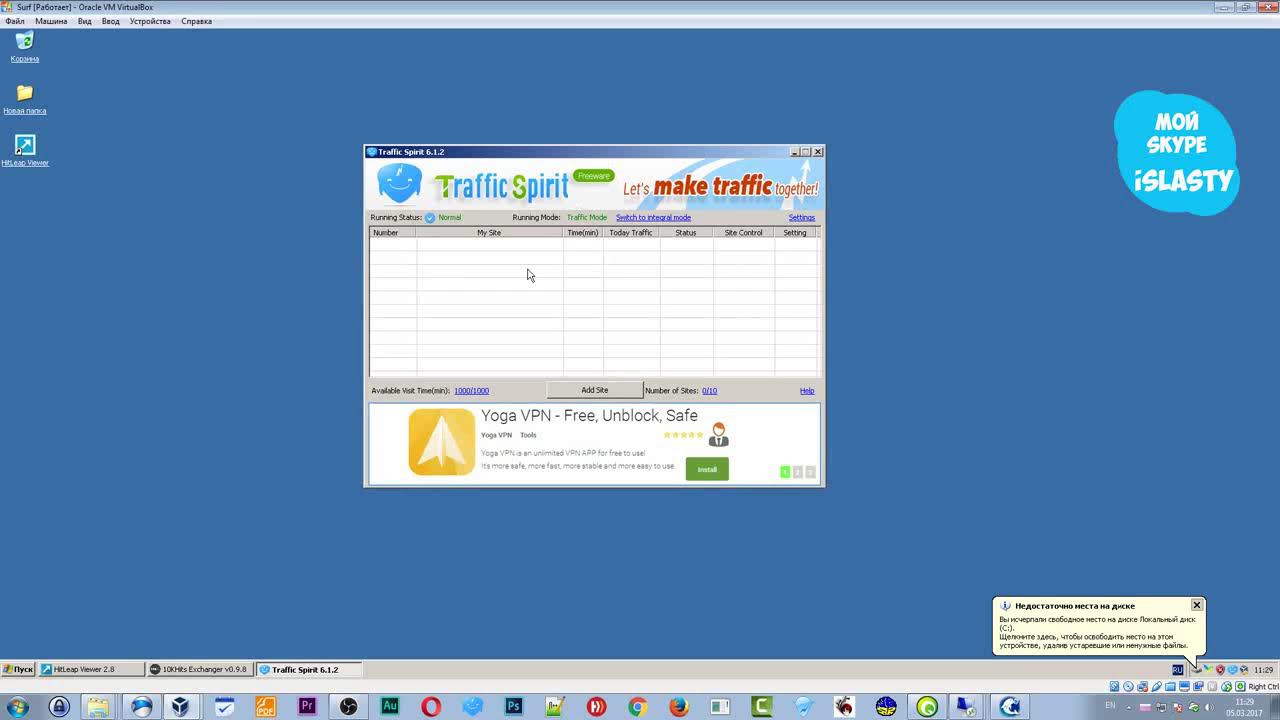Click the Setting column header
Viewport: 1280px width, 720px height.
[x=795, y=232]
